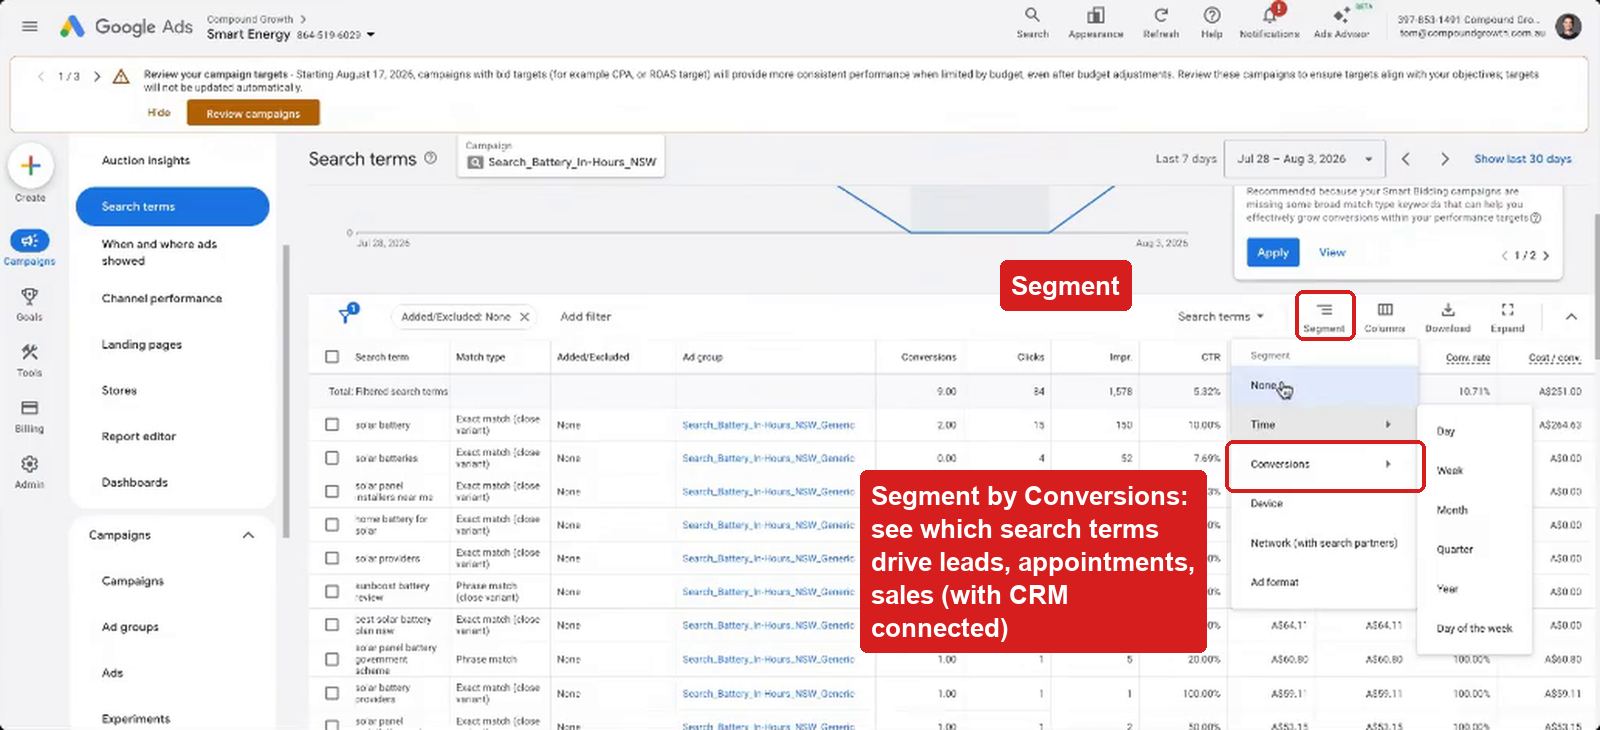
Task: Open the Columns toolbar icon
Action: point(1385,316)
